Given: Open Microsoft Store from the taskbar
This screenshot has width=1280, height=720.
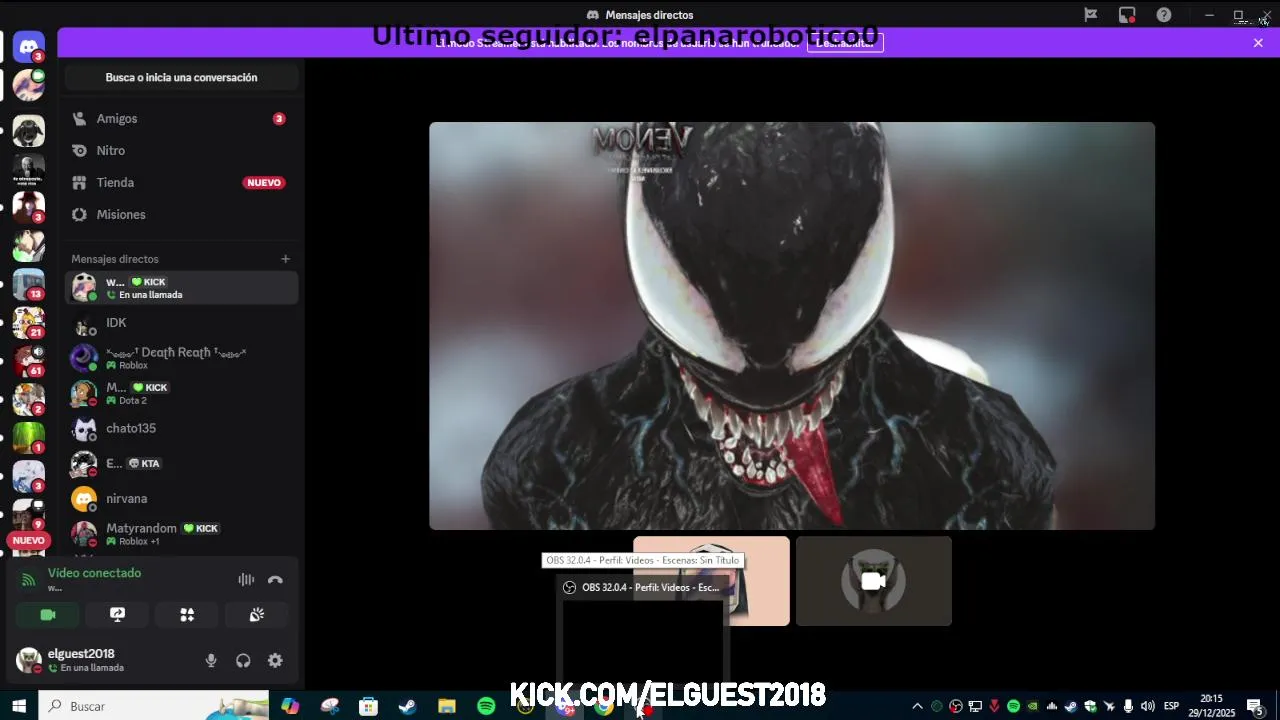Looking at the screenshot, I should pyautogui.click(x=368, y=706).
